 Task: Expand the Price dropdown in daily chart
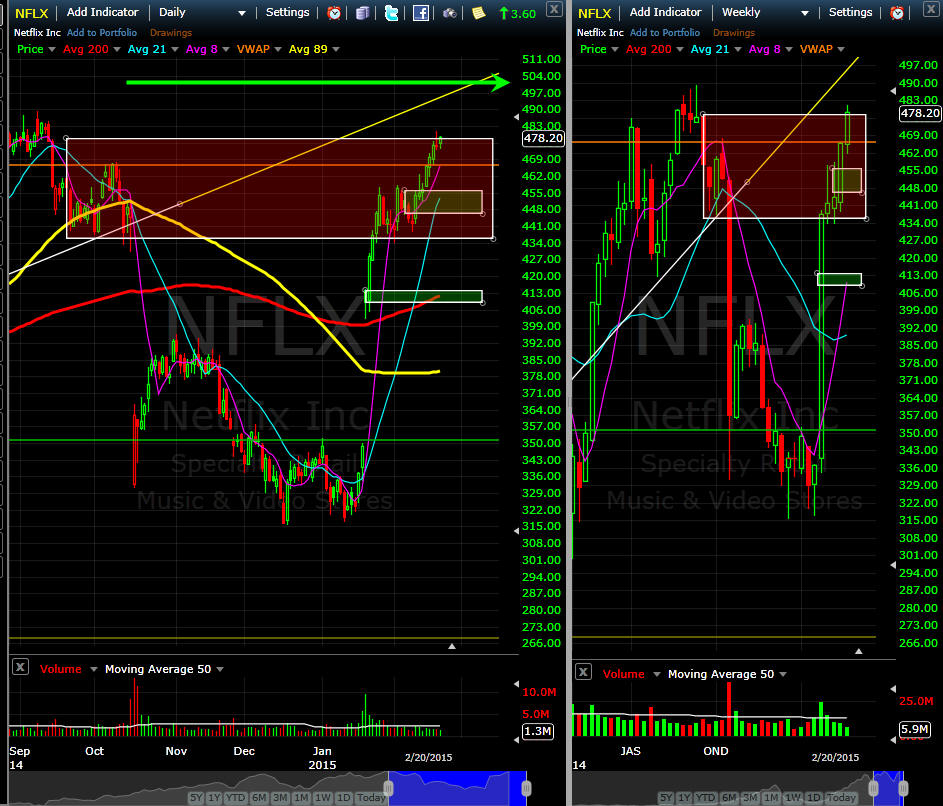click(52, 49)
